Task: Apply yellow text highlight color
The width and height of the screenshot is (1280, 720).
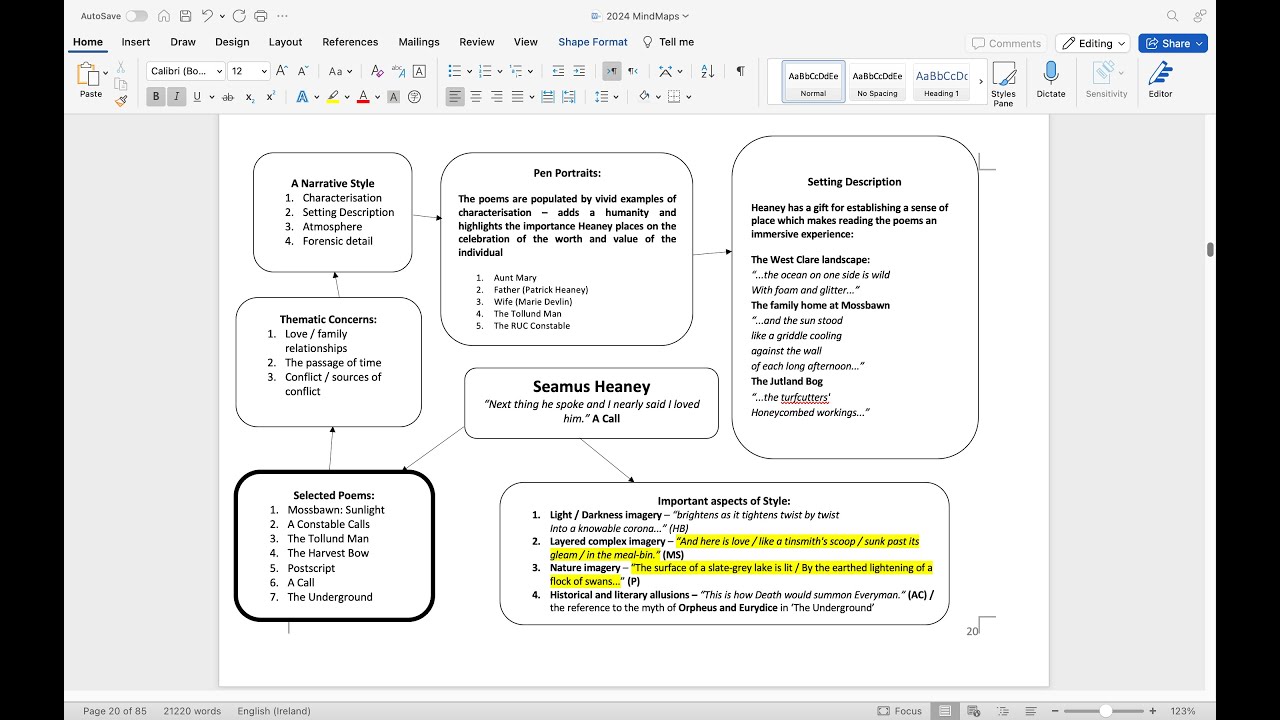Action: pyautogui.click(x=333, y=97)
